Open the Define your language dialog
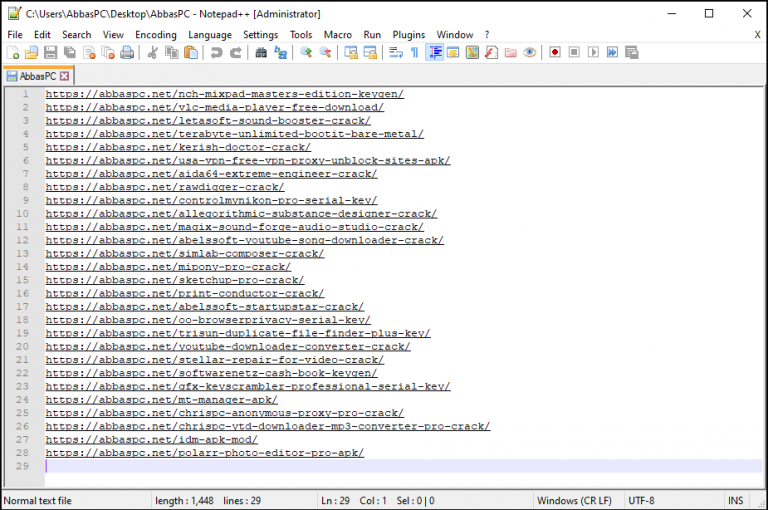Image resolution: width=768 pixels, height=510 pixels. [453, 52]
